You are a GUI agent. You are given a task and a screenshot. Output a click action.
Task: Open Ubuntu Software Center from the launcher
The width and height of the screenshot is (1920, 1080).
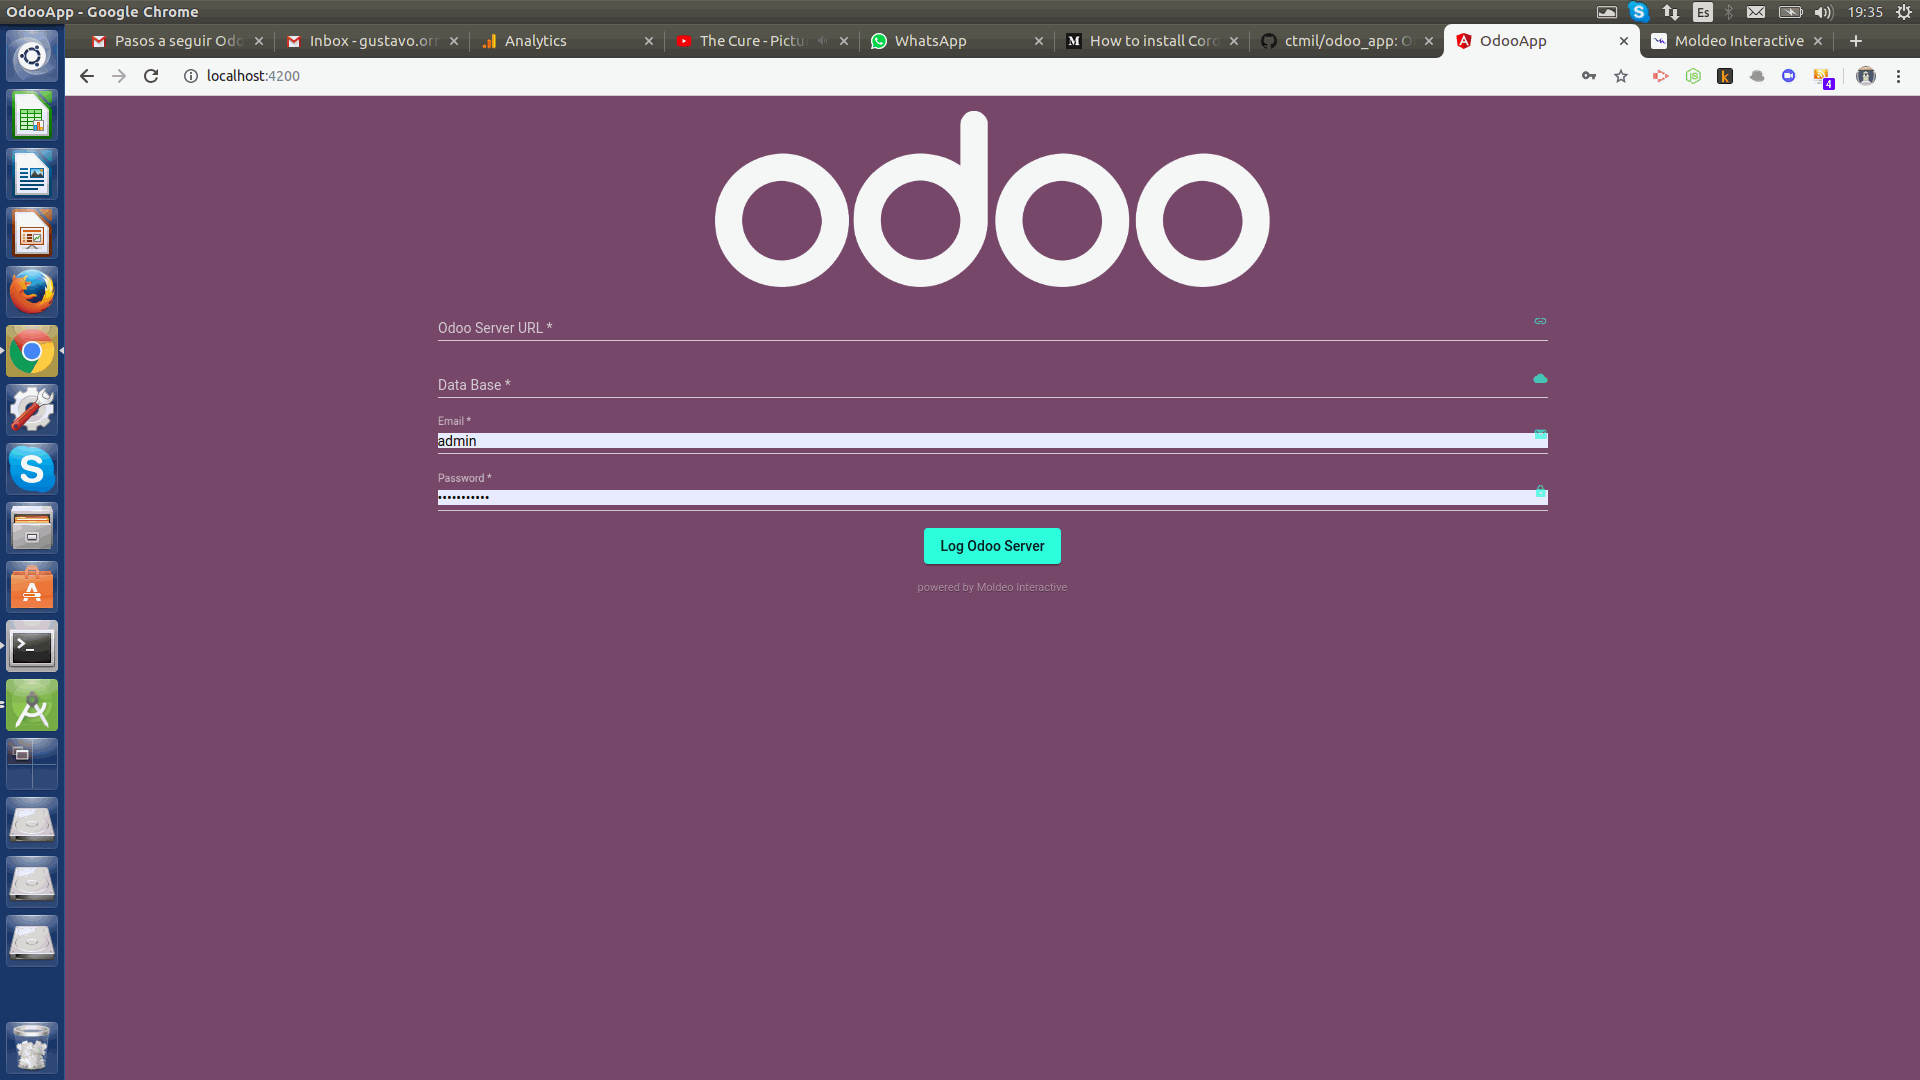(x=32, y=588)
